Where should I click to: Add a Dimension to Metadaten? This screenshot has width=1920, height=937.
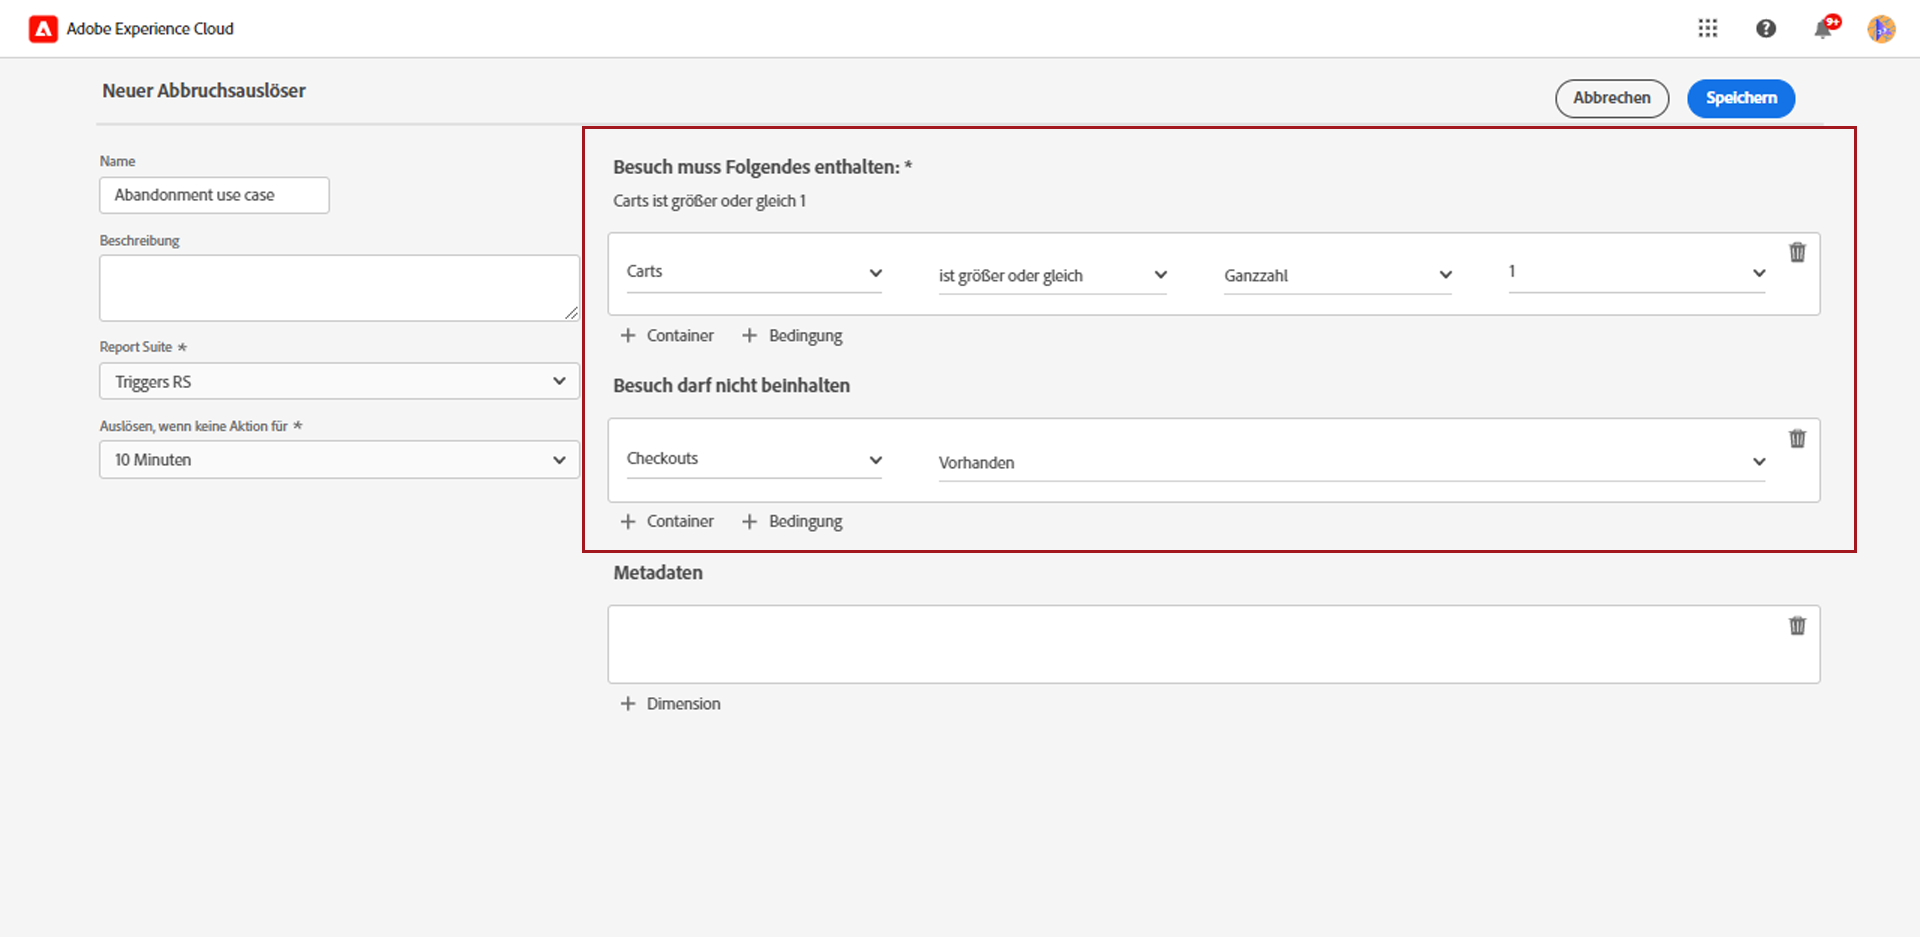click(670, 704)
